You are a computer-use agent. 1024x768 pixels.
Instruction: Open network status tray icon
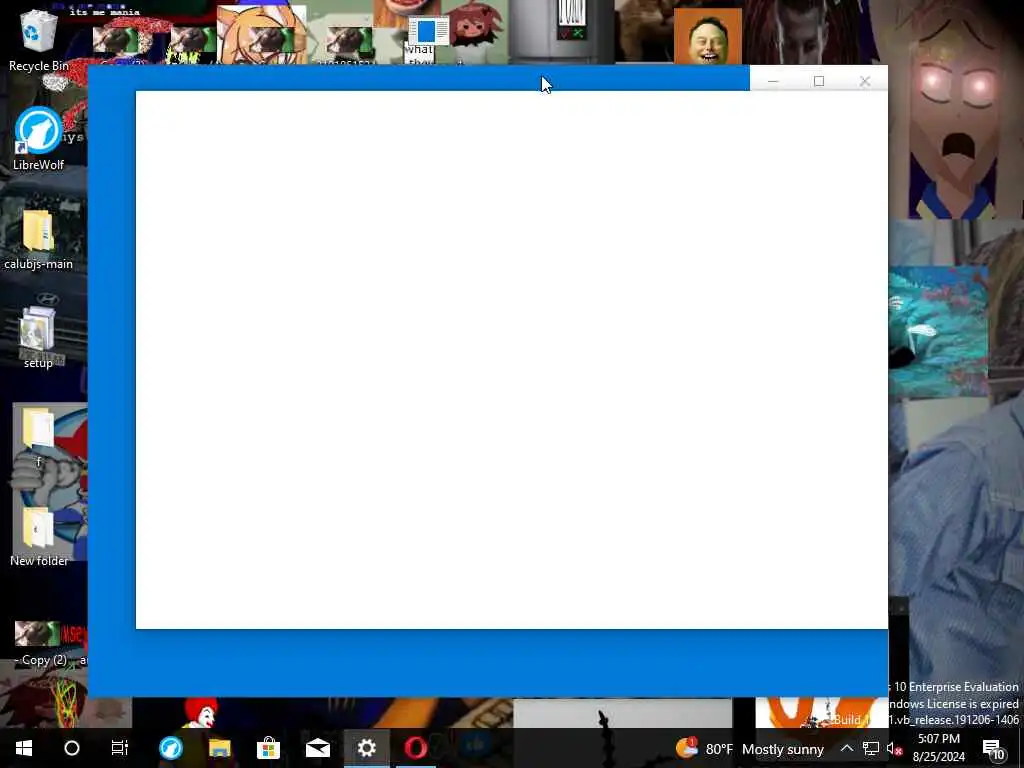tap(871, 748)
